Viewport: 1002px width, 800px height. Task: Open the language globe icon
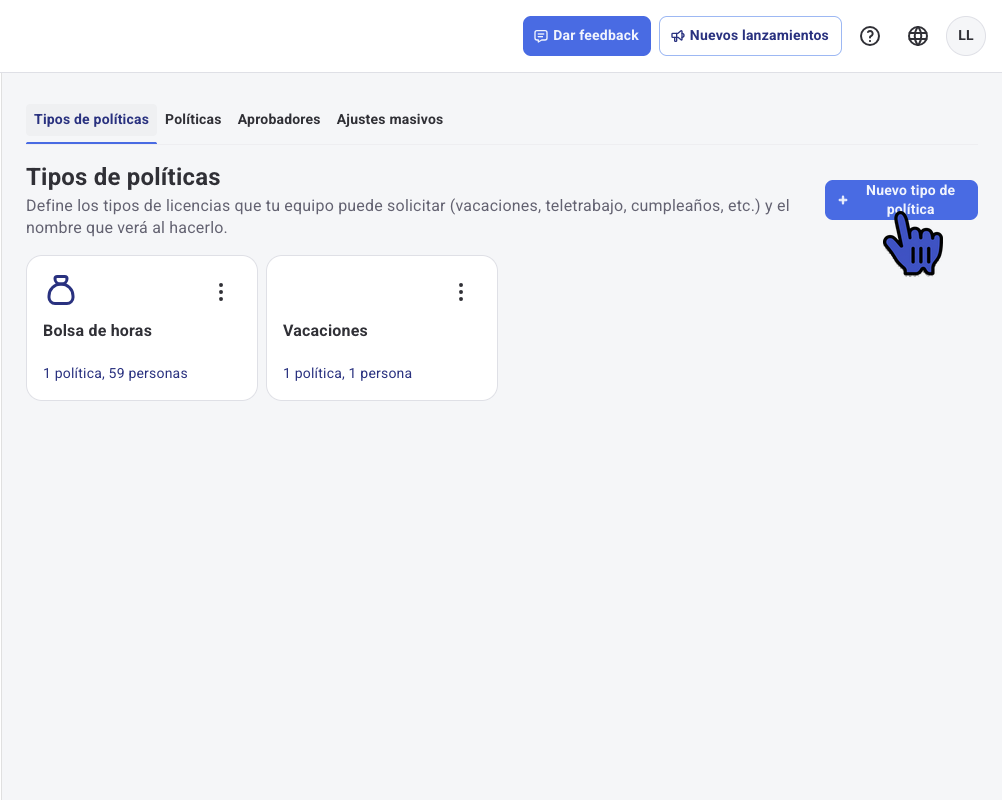[918, 36]
